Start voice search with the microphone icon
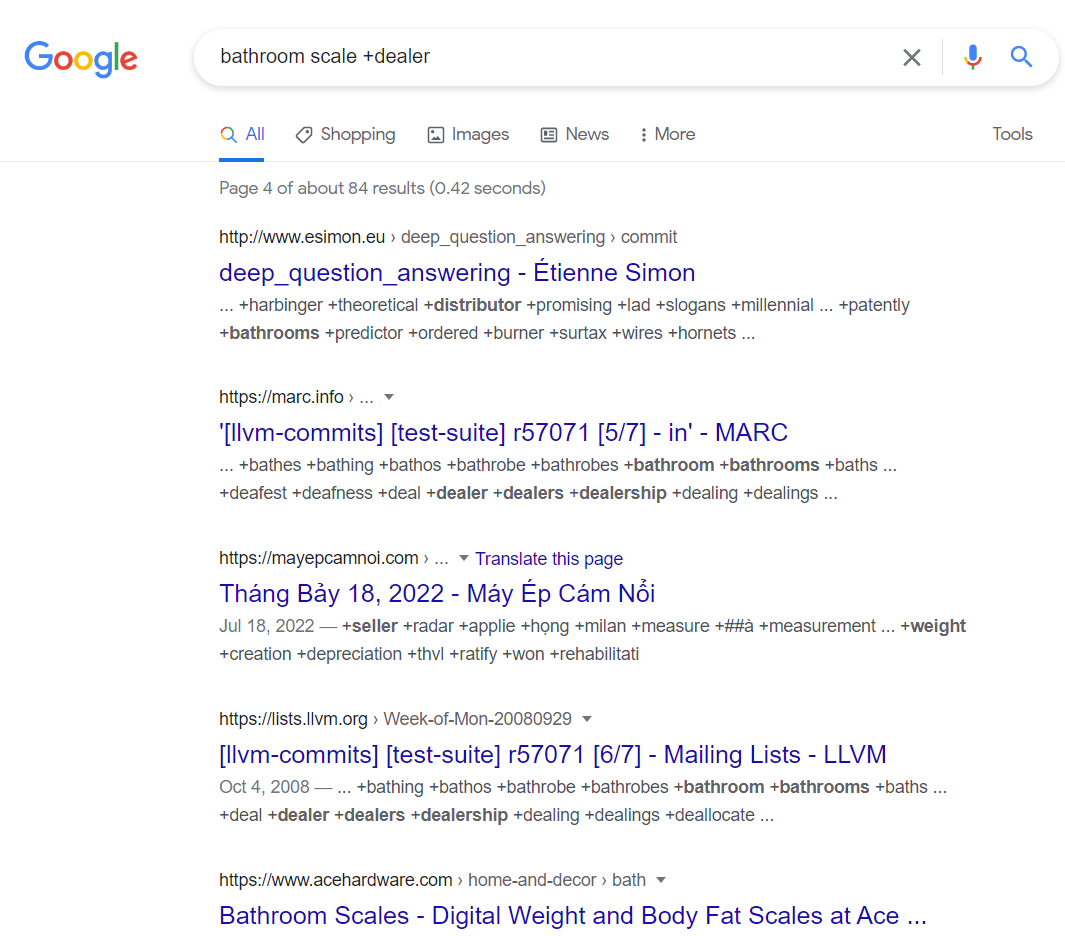Image resolution: width=1065 pixels, height=936 pixels. point(973,57)
